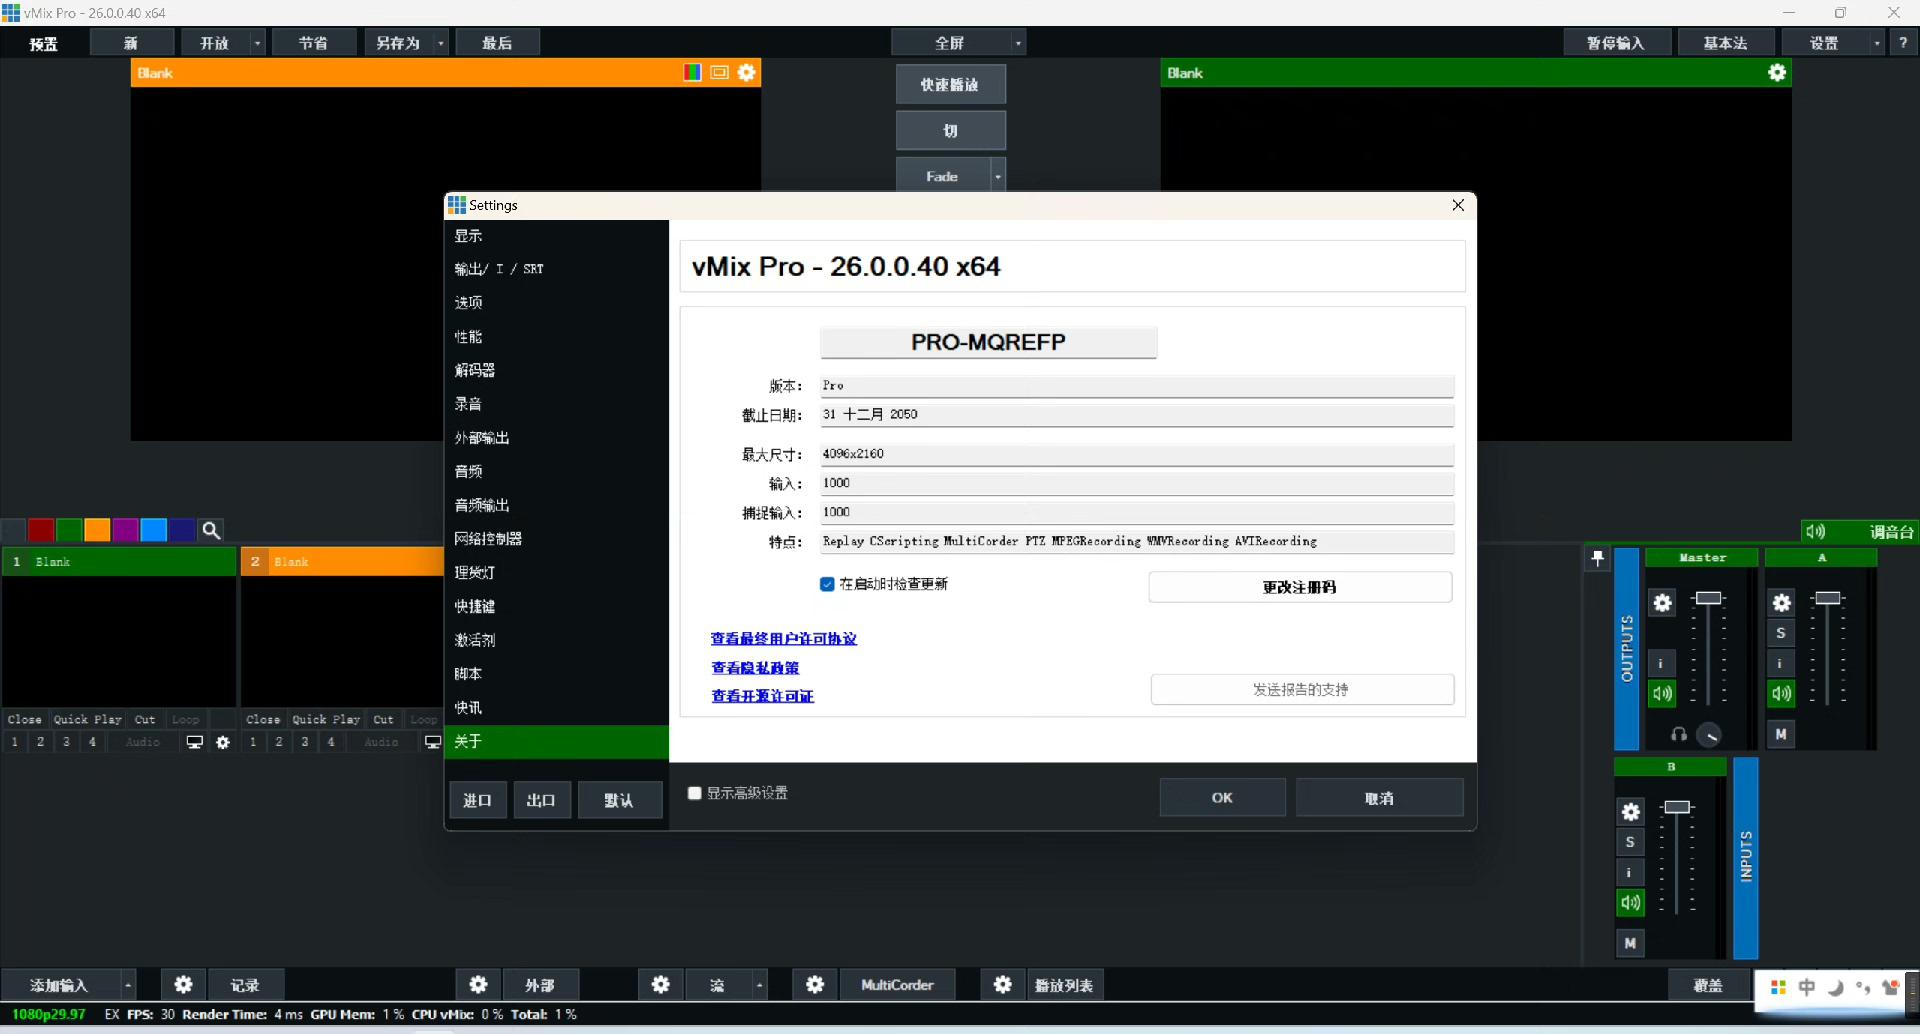1920x1034 pixels.
Task: Click the question mark help button
Action: (x=1903, y=43)
